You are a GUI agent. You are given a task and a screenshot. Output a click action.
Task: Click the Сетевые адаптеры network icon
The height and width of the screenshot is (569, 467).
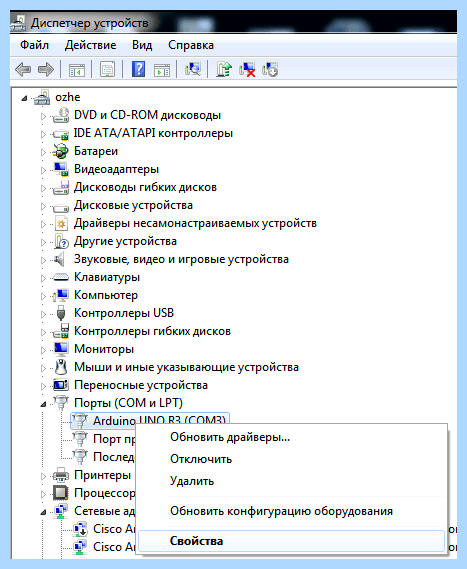61,511
